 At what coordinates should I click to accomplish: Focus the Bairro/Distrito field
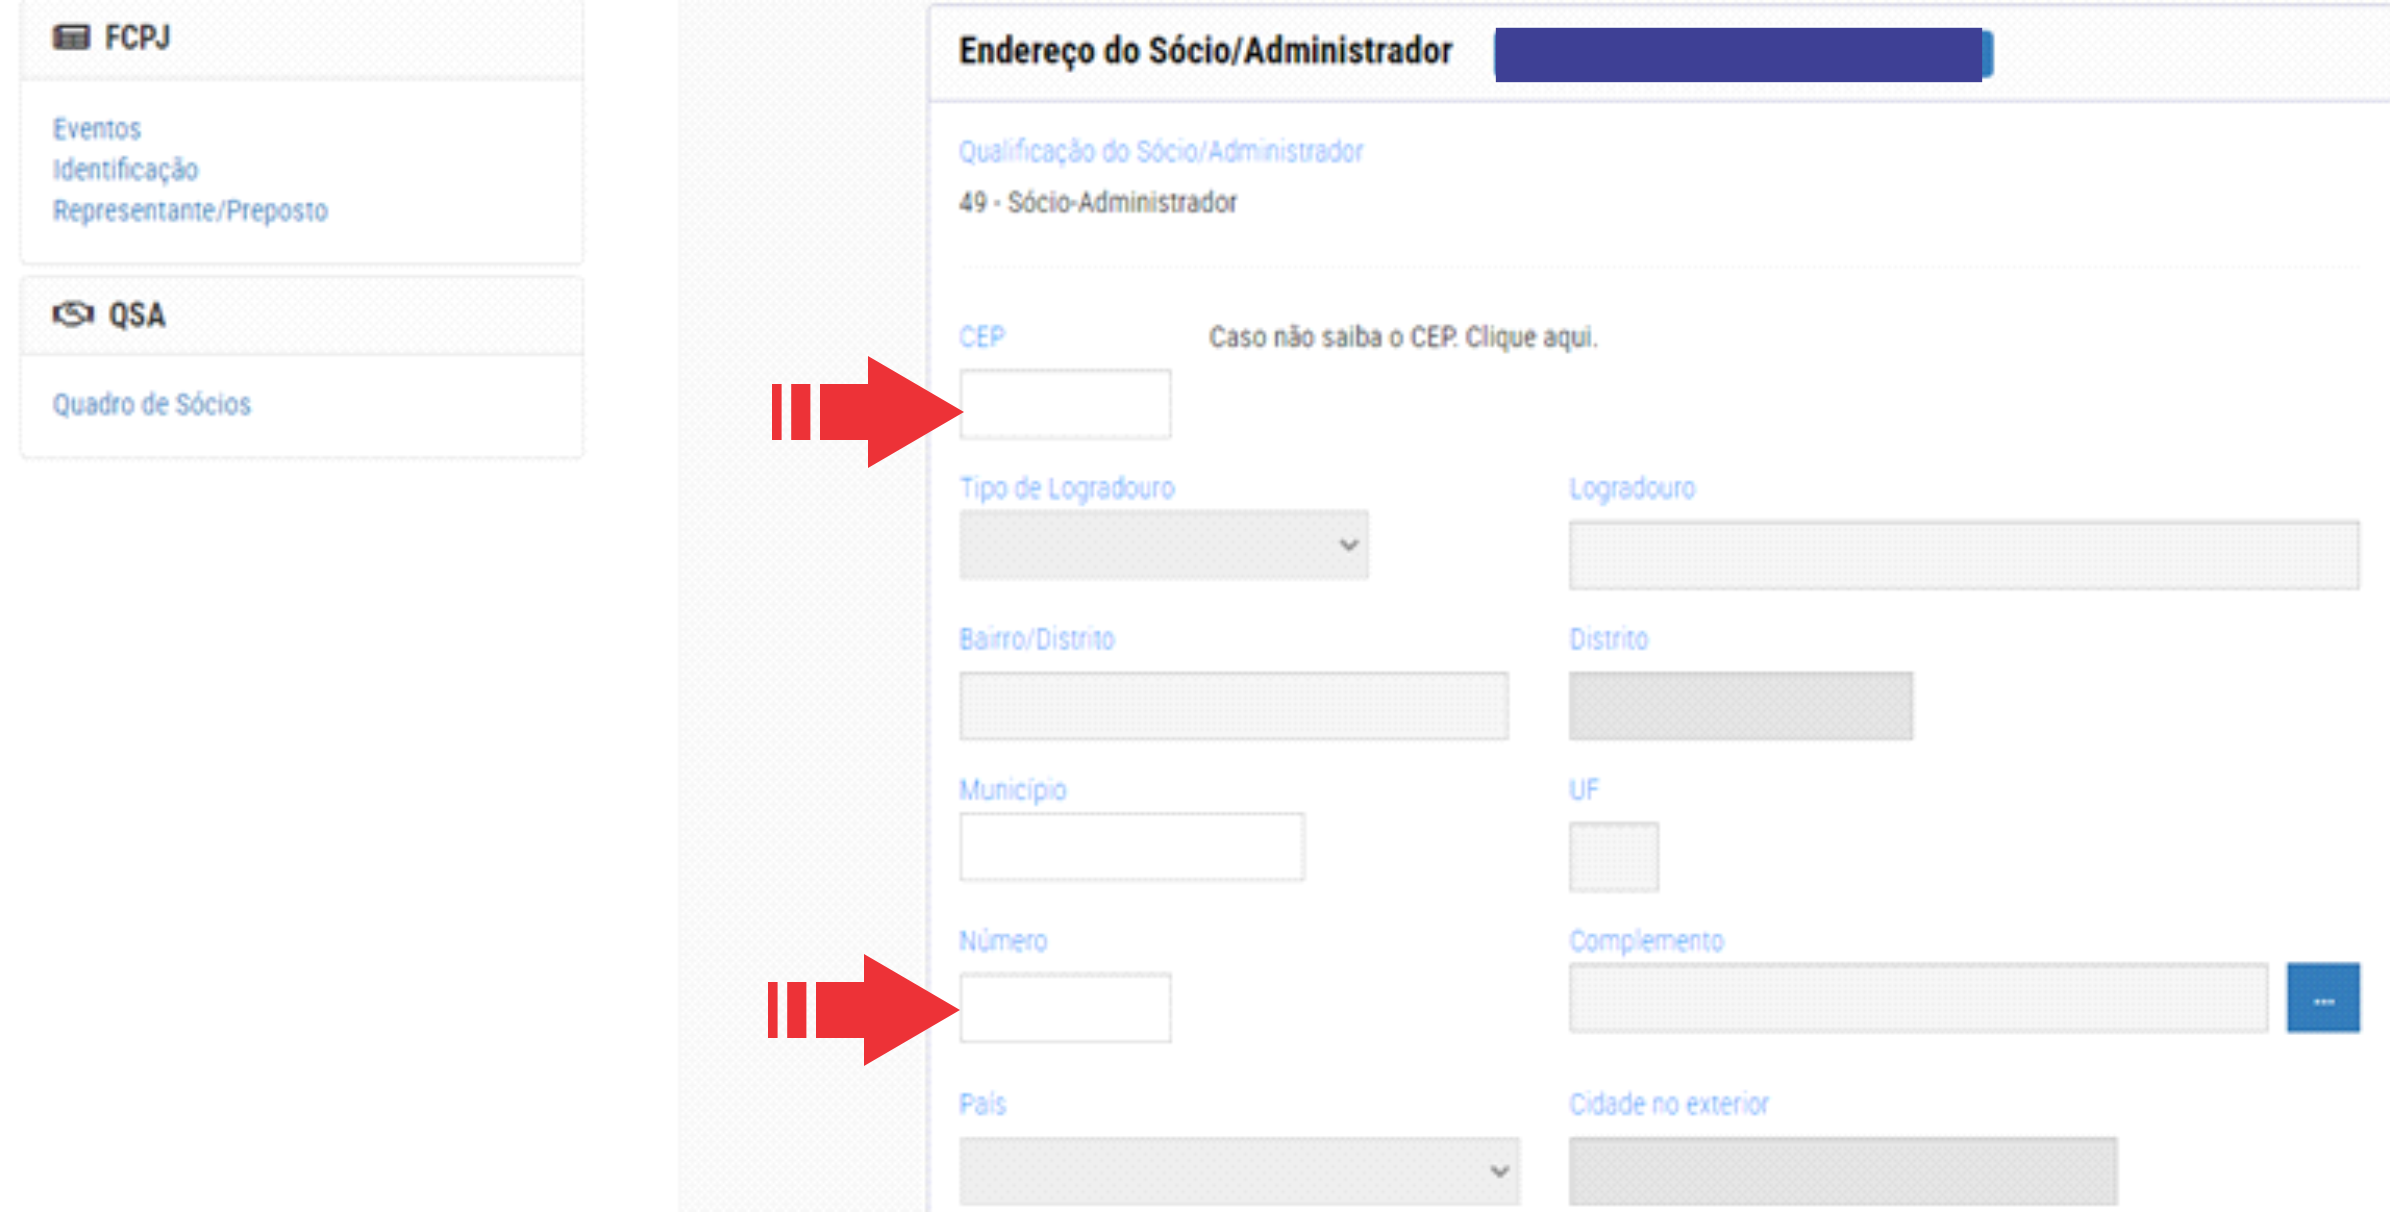click(1233, 706)
